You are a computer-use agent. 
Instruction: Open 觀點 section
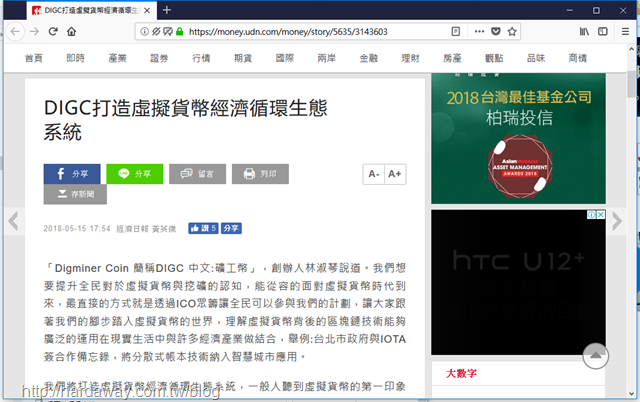tap(494, 58)
